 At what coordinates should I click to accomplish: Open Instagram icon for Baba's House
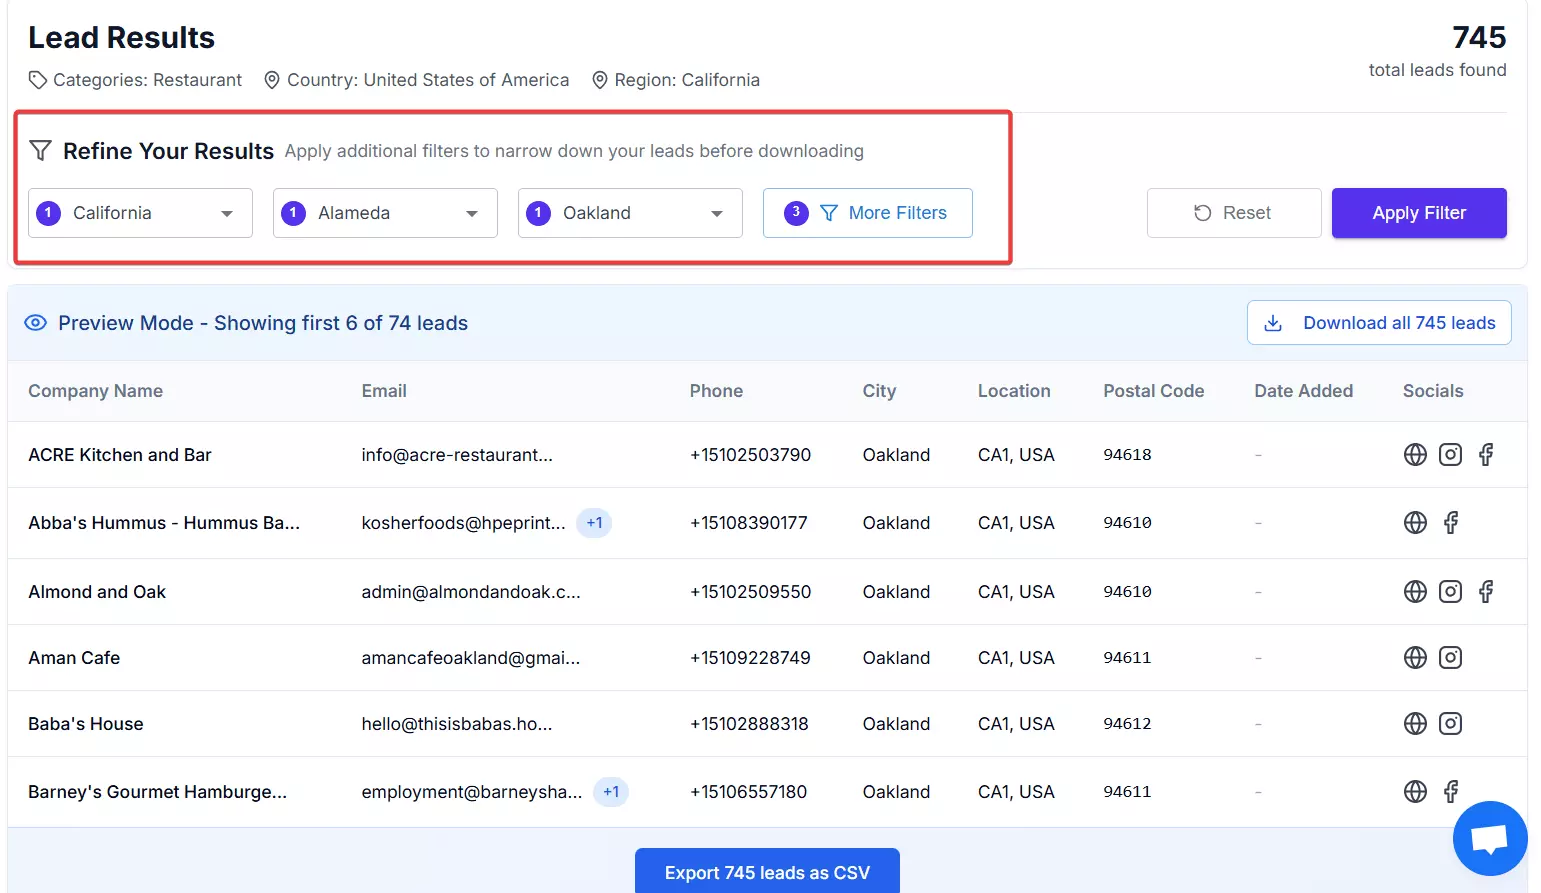1450,724
